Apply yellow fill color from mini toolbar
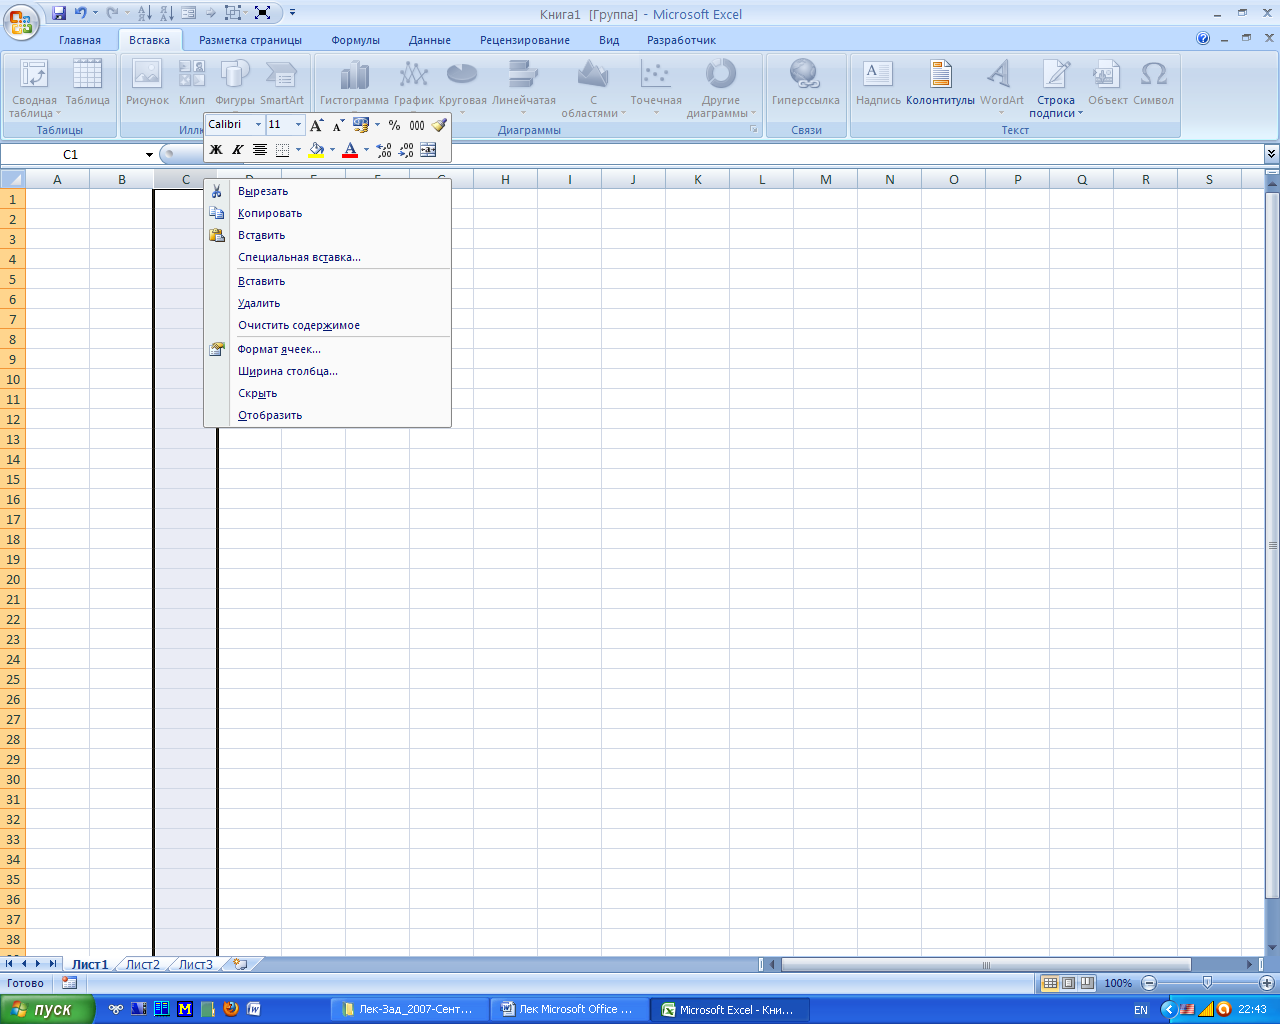This screenshot has height=1024, width=1280. (316, 150)
